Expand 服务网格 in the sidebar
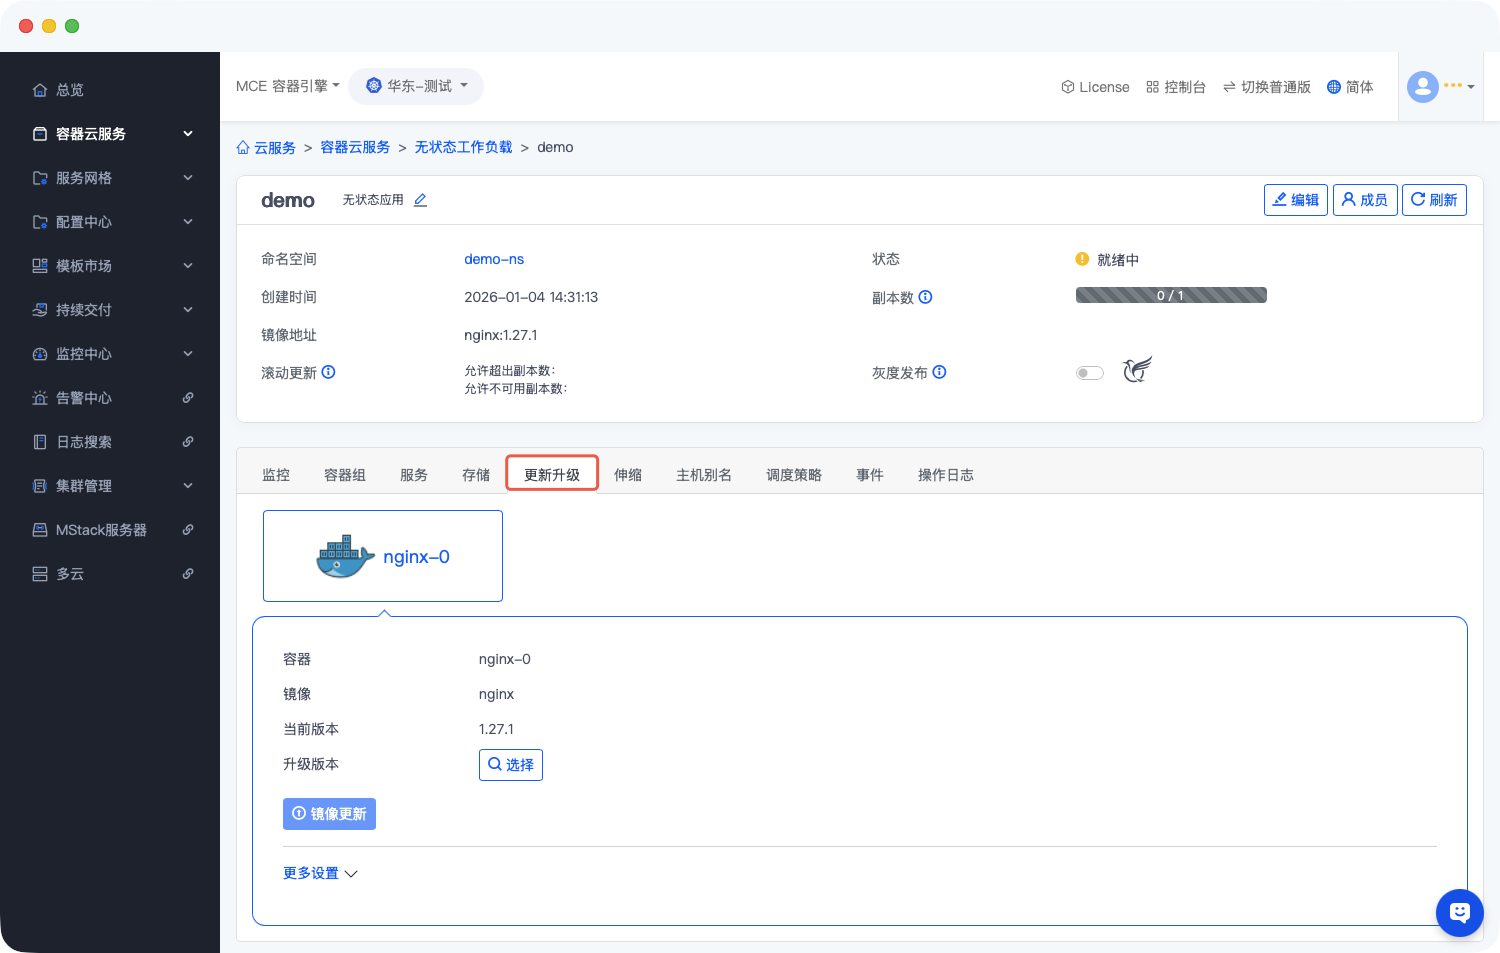The width and height of the screenshot is (1500, 953). click(110, 178)
